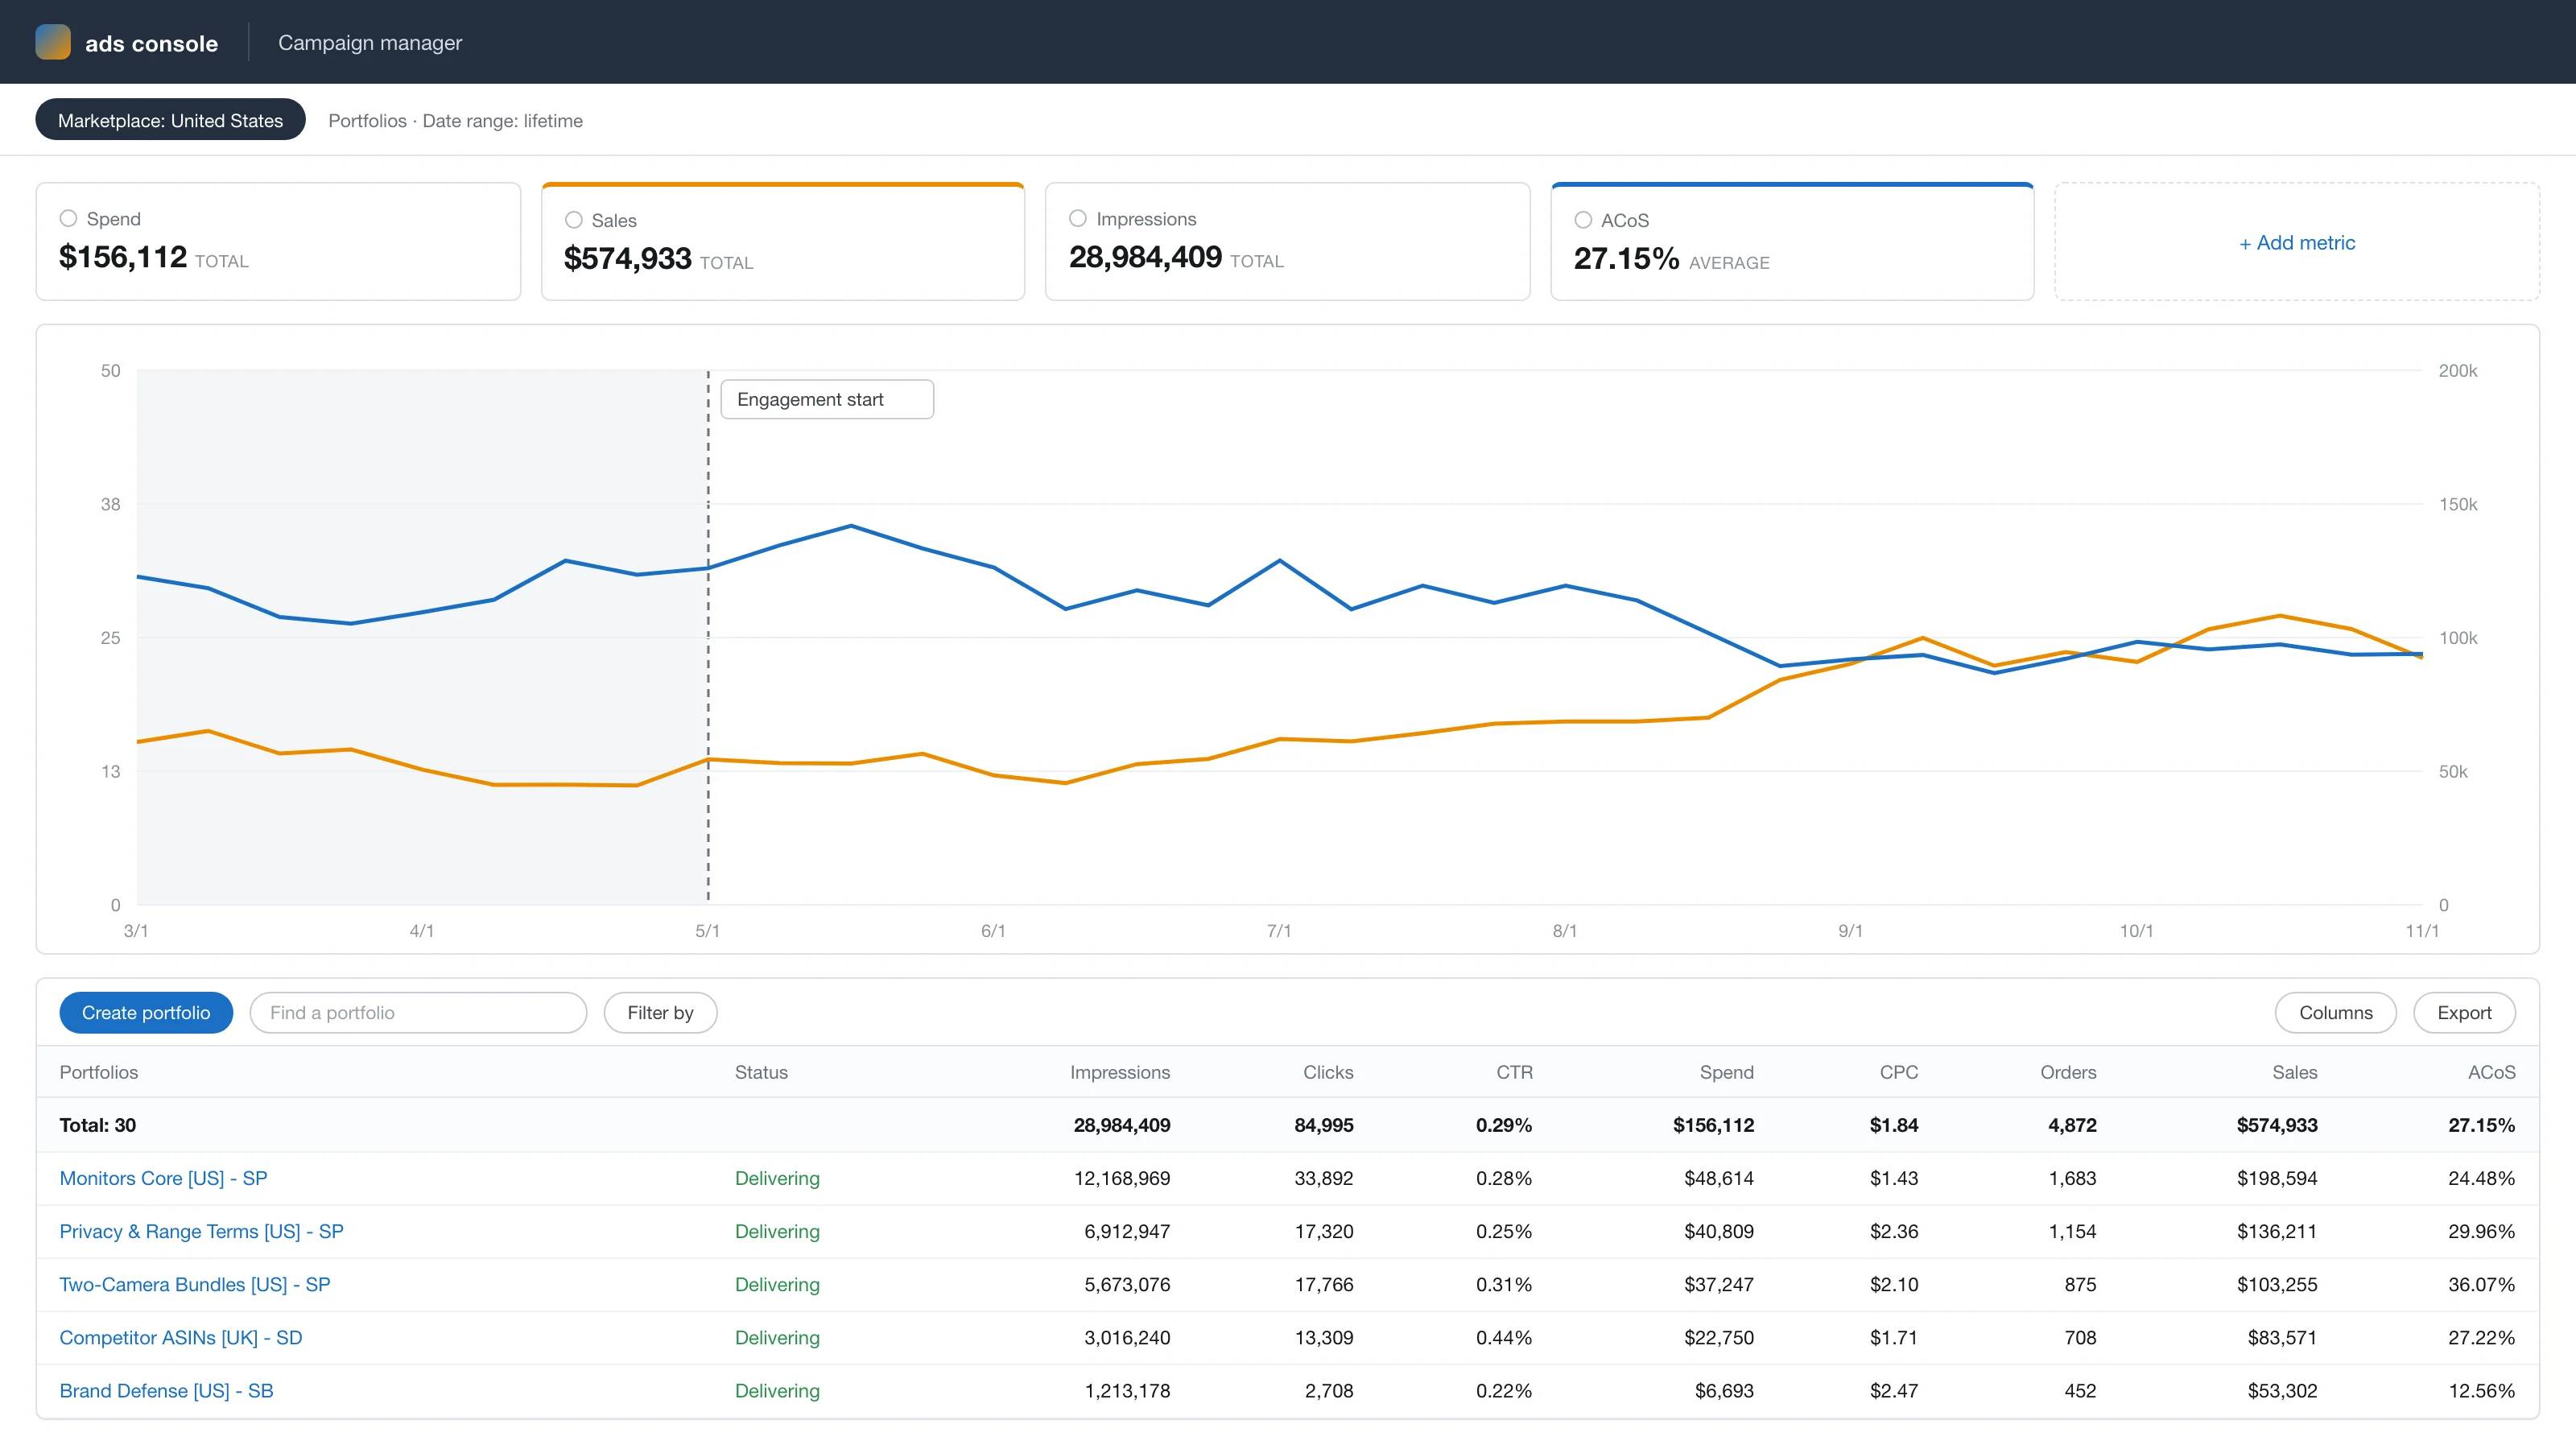Click the $2.36 CPC cell
Screen dimensions: 2576x1449
pos(1894,1231)
